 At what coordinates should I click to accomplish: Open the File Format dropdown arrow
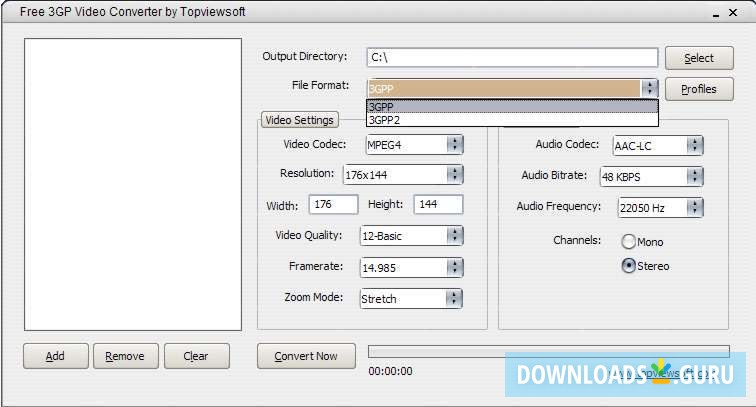point(649,88)
